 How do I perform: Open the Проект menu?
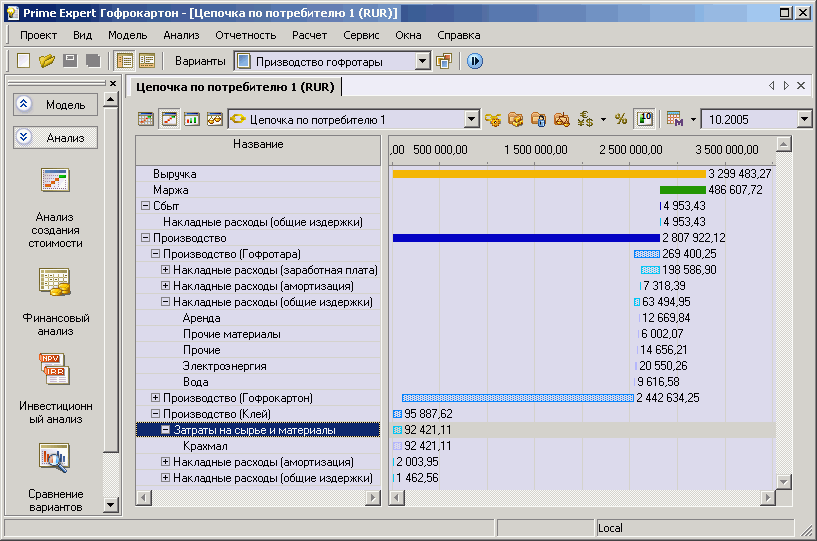[38, 35]
